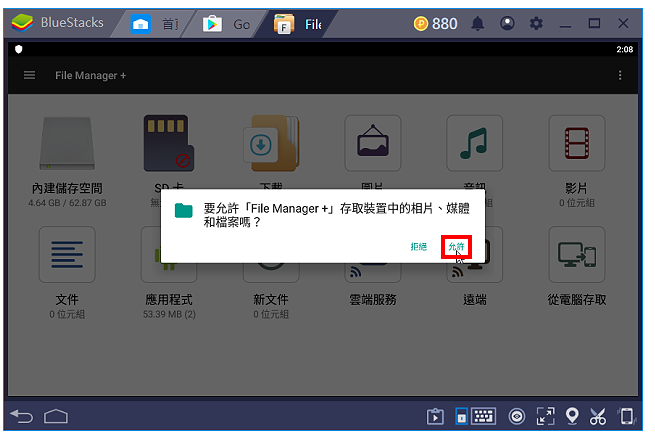Screen dimensions: 655x443
Task: Open the hamburger menu in File Manager +
Action: click(x=29, y=75)
